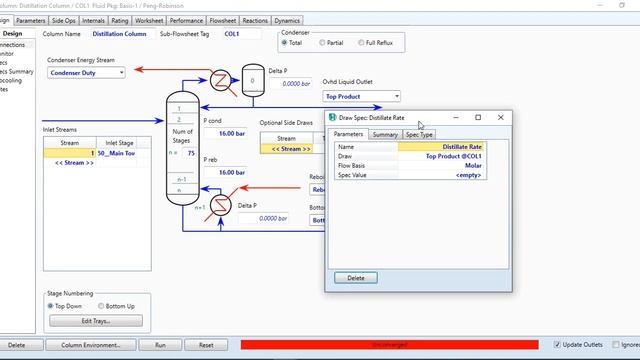The image size is (640, 360).
Task: Open the Summary tab in Draw Spec dialog
Action: (385, 134)
